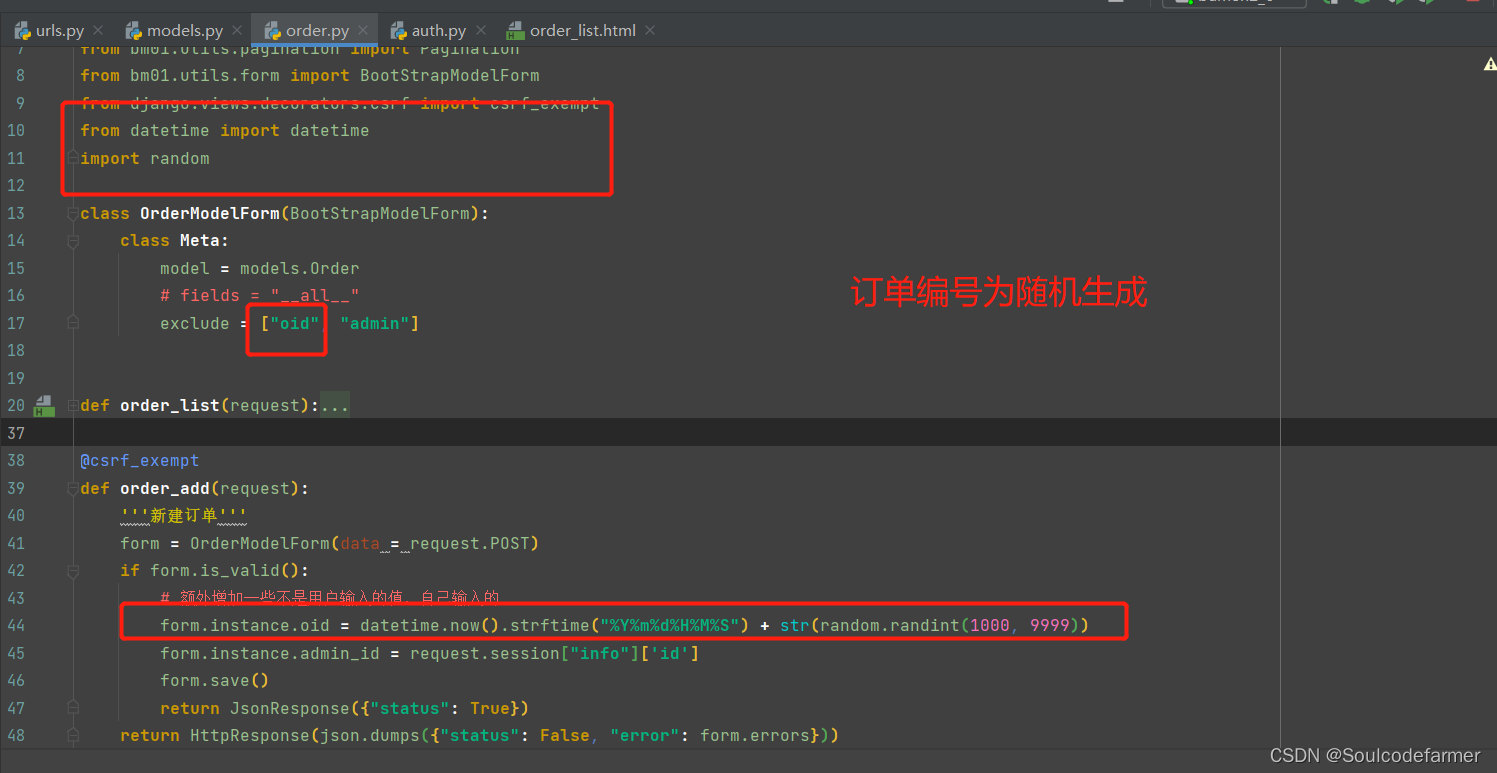Close the models.py tab
The height and width of the screenshot is (773, 1497).
pos(237,30)
